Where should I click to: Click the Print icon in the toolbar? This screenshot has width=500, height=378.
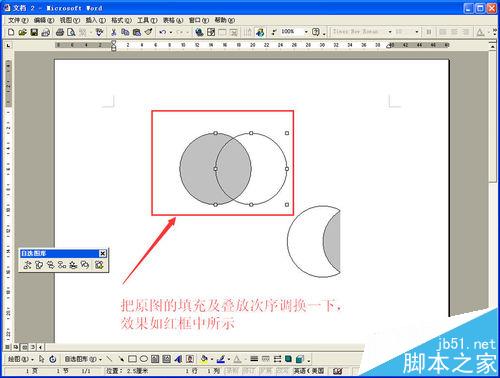(60, 32)
